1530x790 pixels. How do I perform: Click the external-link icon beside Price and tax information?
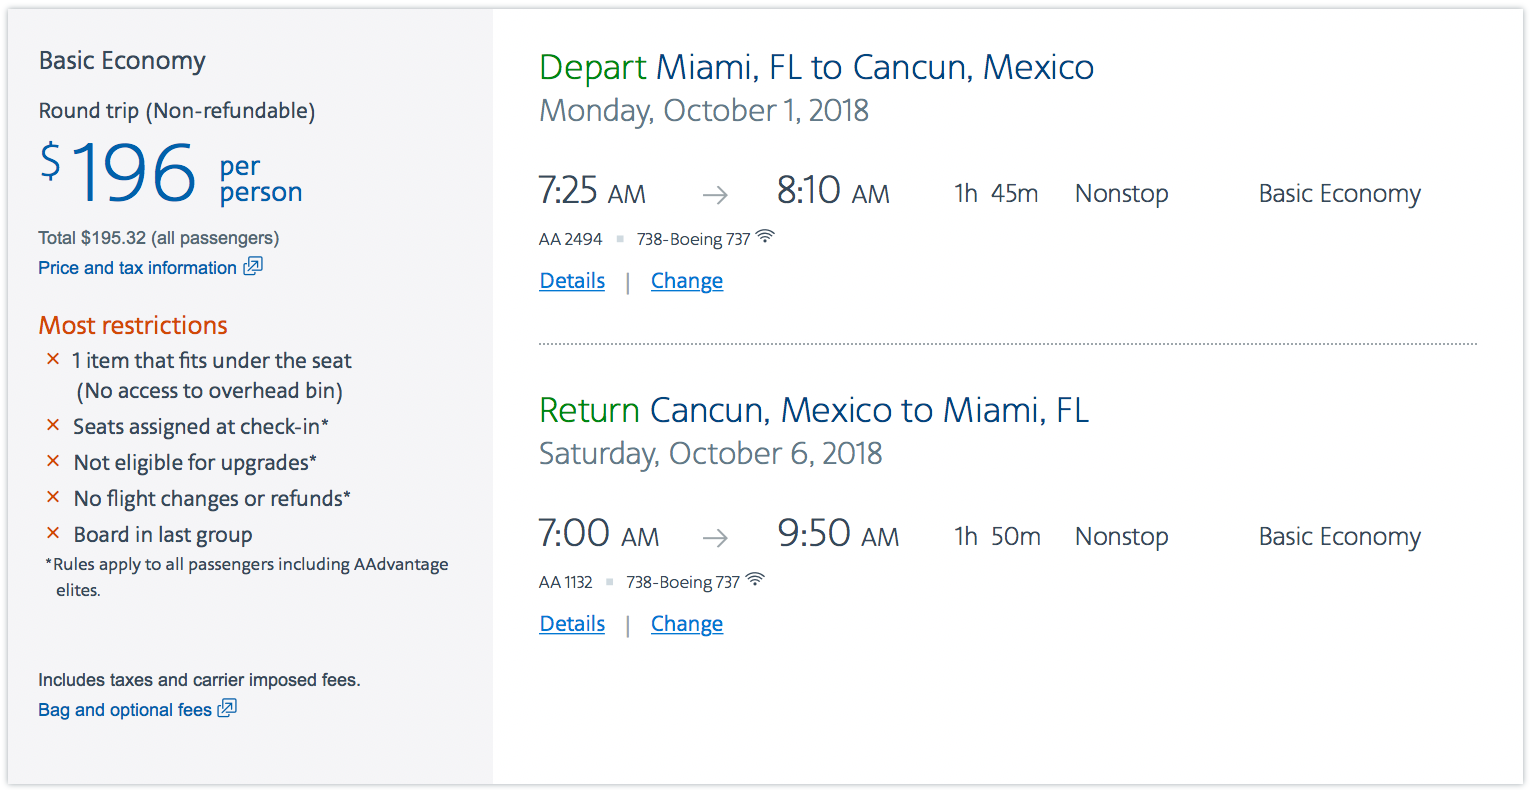(x=253, y=266)
